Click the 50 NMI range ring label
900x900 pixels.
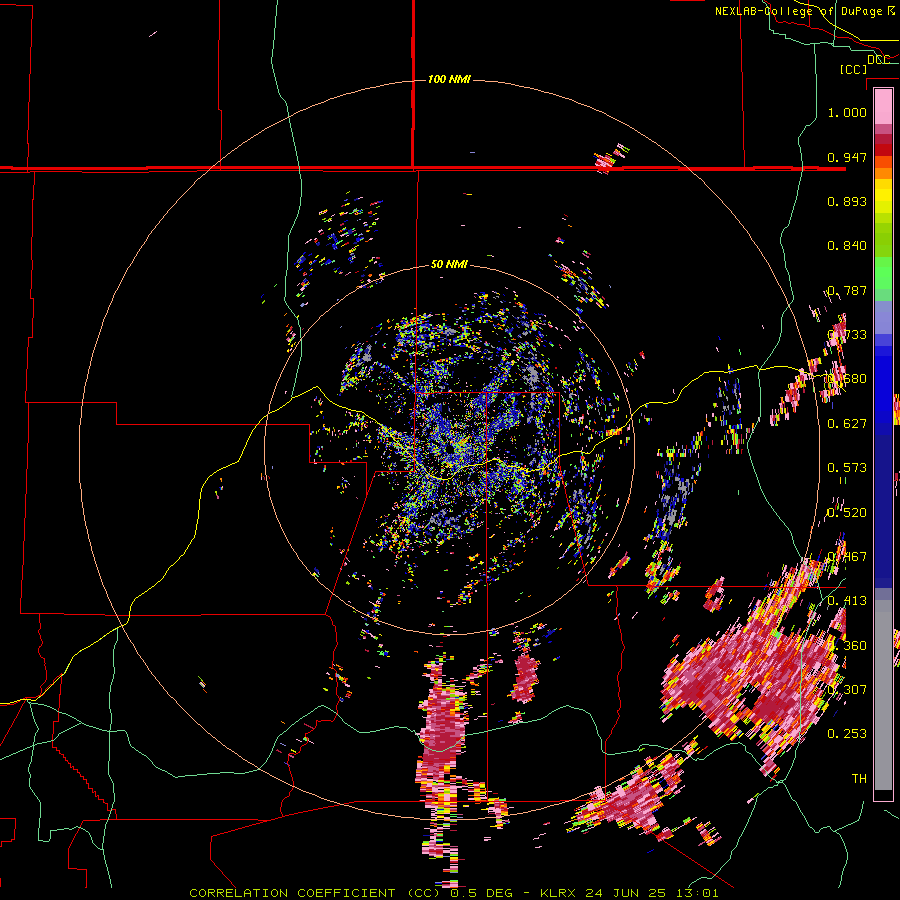449,264
